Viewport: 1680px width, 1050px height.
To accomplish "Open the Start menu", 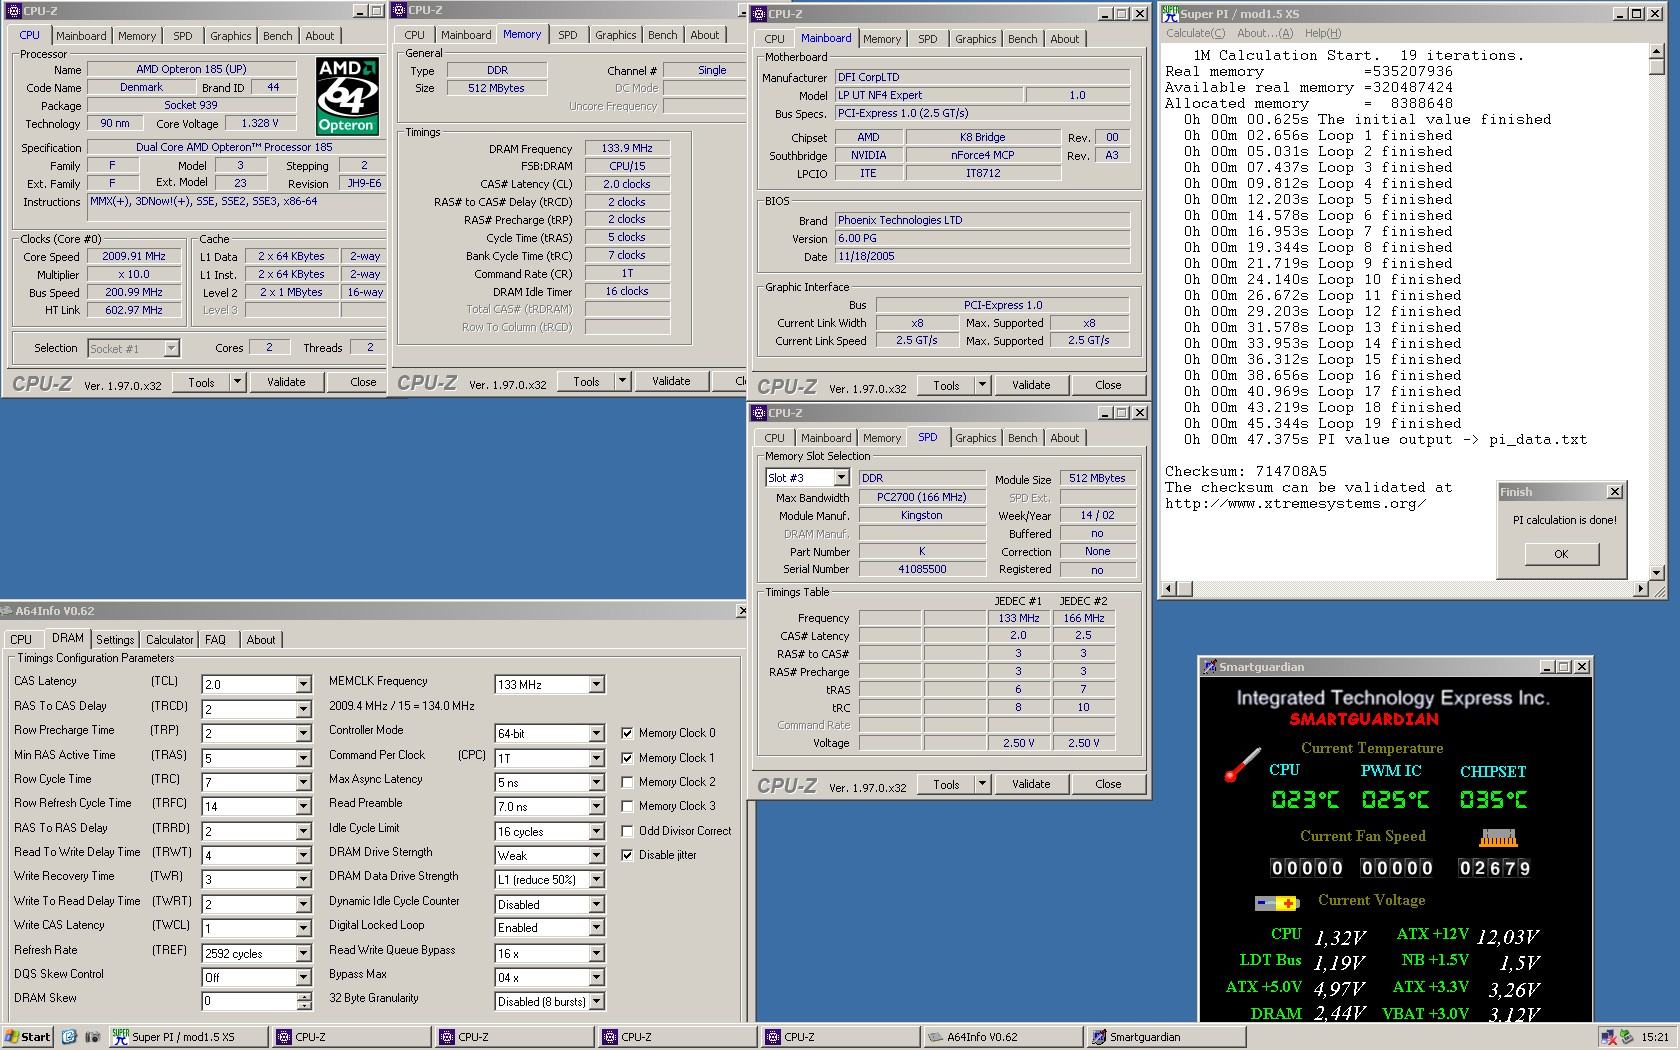I will [27, 1037].
